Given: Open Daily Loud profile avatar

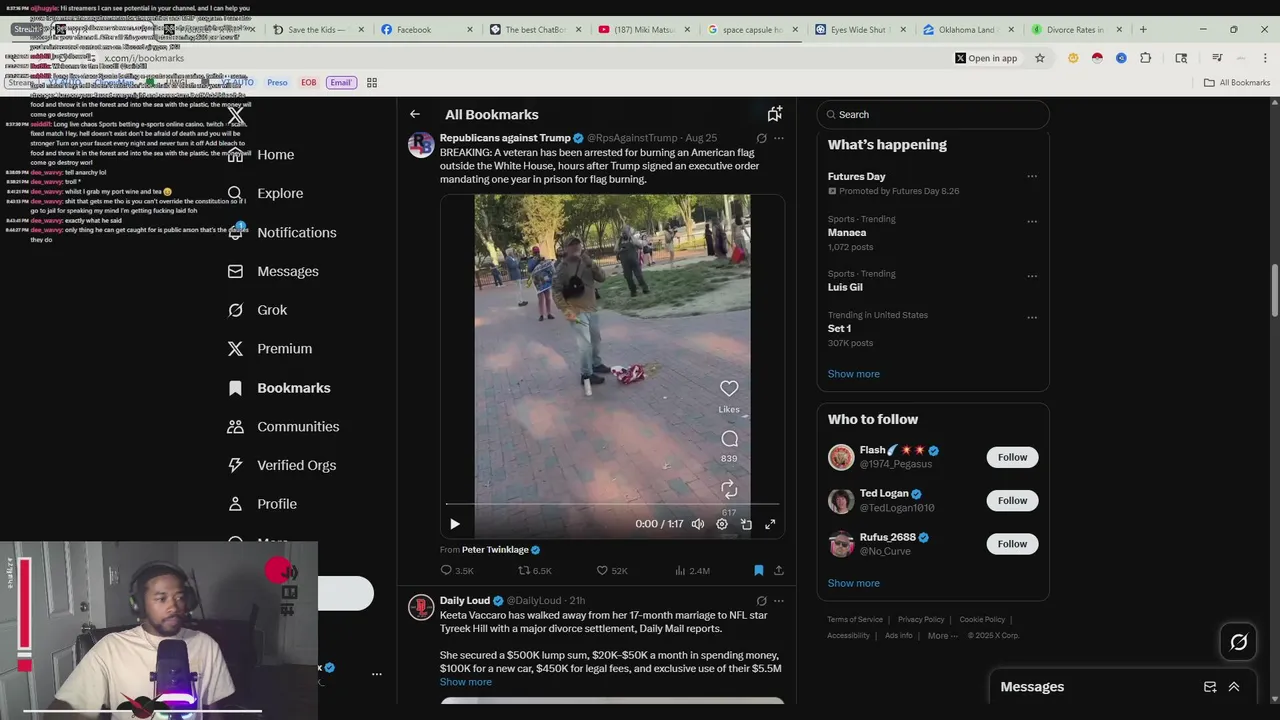Looking at the screenshot, I should pos(421,608).
